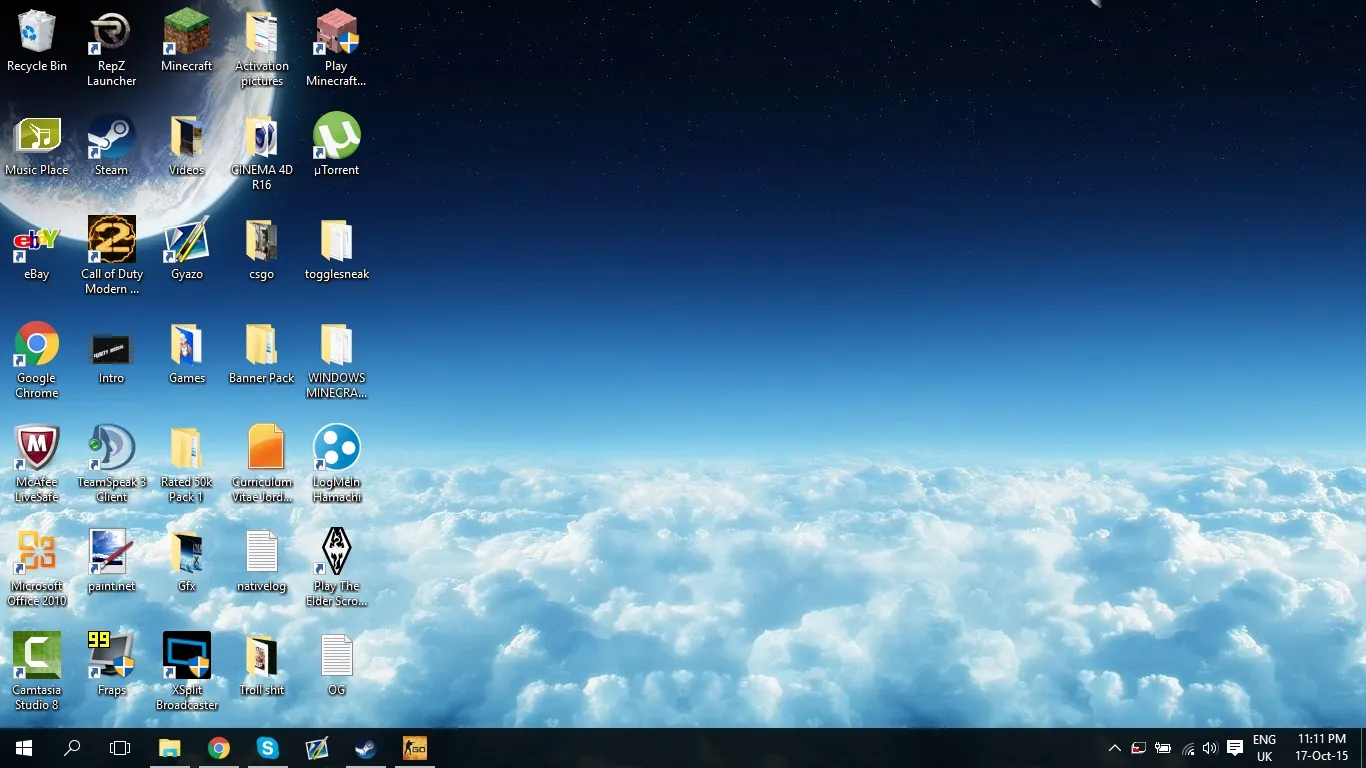The height and width of the screenshot is (768, 1366).
Task: Click the Rated 50k Pack 1 folder
Action: click(x=187, y=464)
